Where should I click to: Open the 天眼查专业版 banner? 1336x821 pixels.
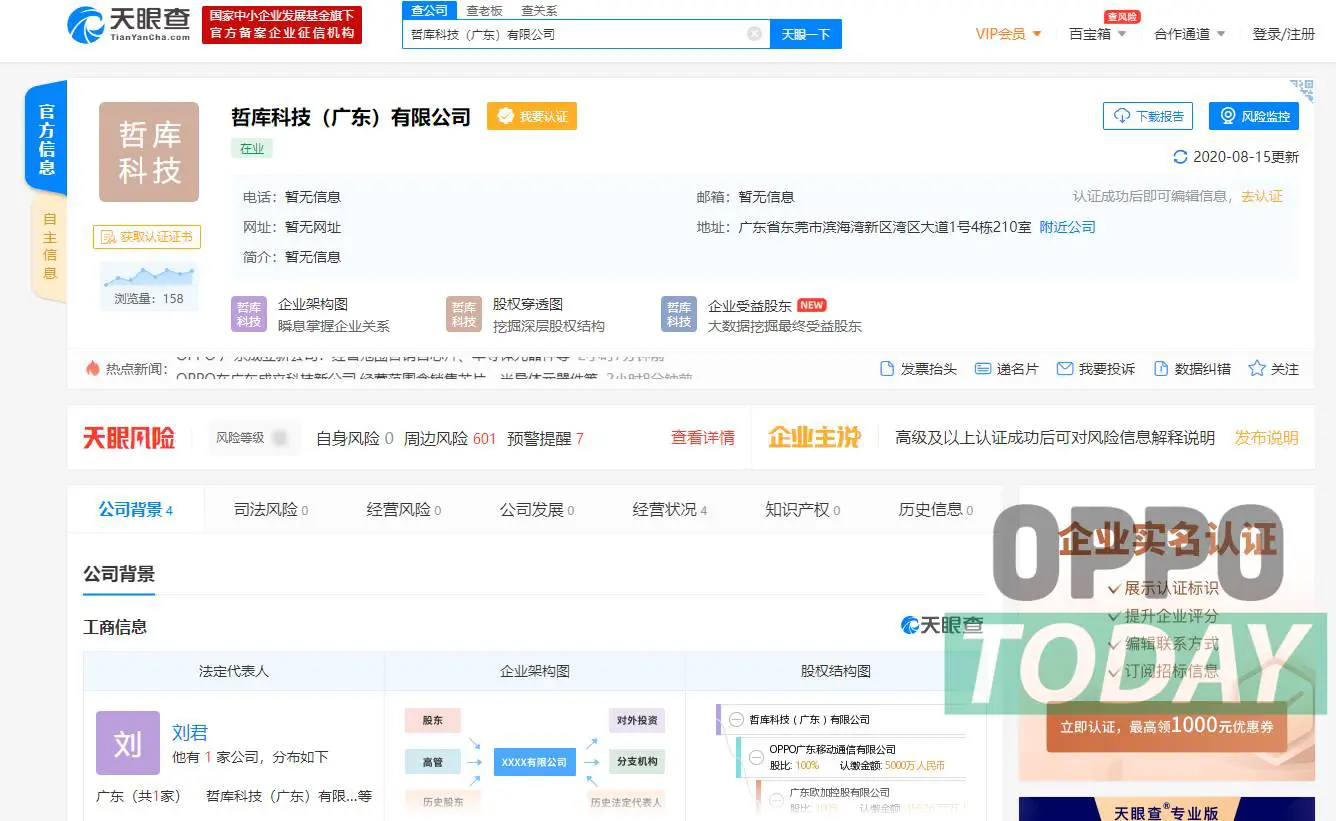pos(1166,809)
